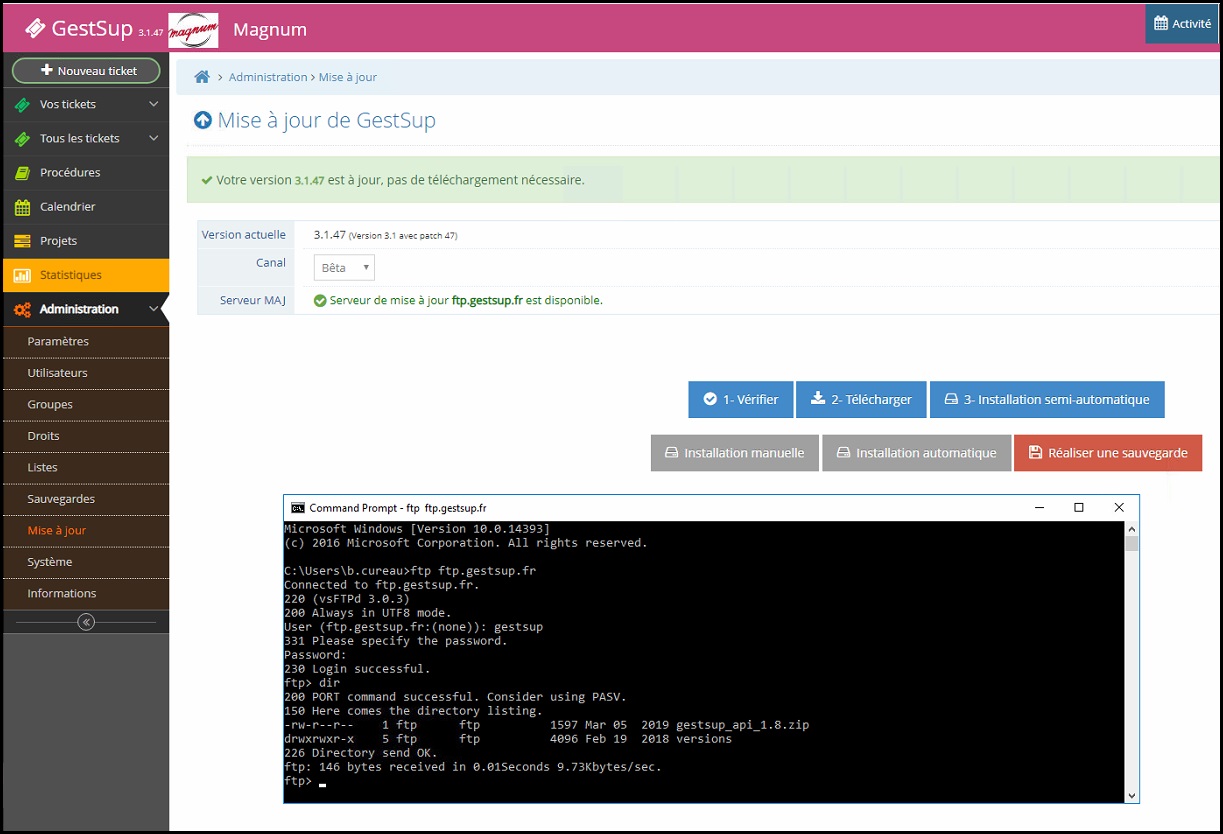Click the Projets sidebar icon
1223x834 pixels.
22,241
